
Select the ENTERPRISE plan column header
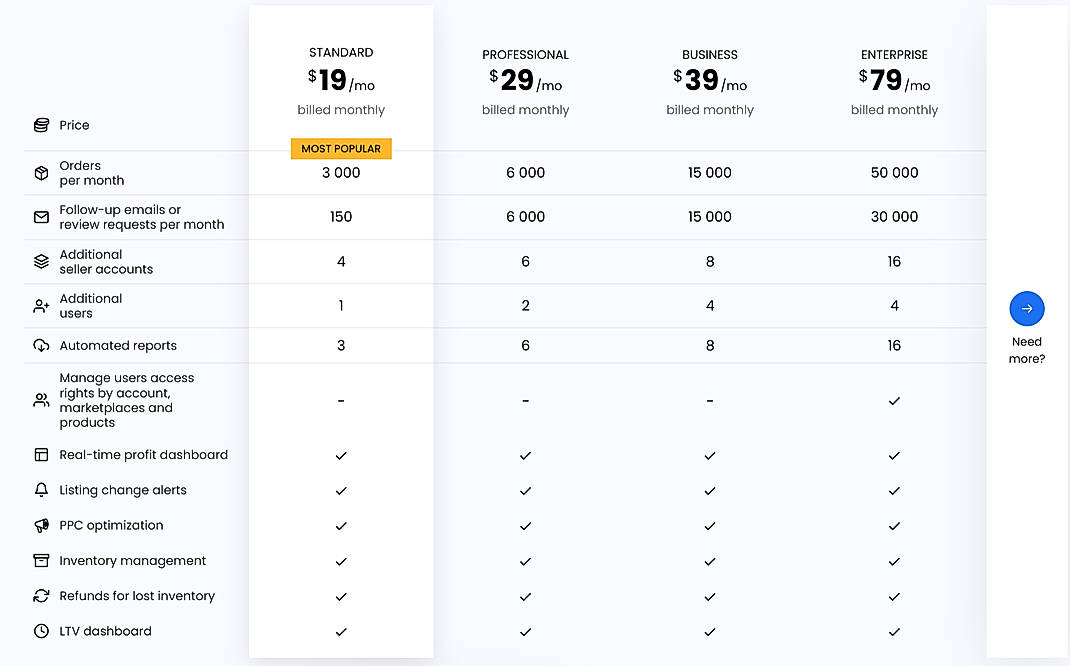(894, 54)
